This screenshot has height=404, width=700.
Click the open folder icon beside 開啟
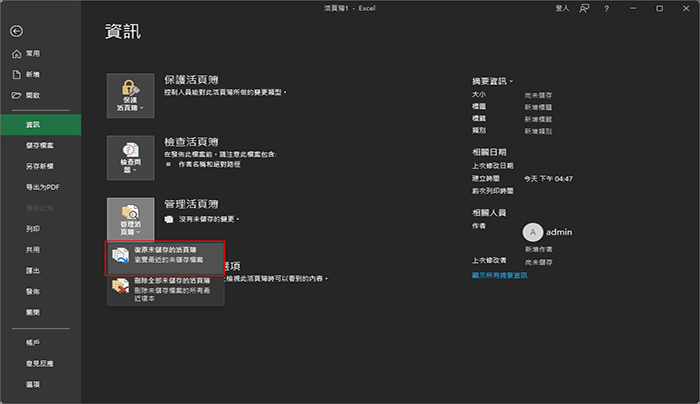[17, 95]
